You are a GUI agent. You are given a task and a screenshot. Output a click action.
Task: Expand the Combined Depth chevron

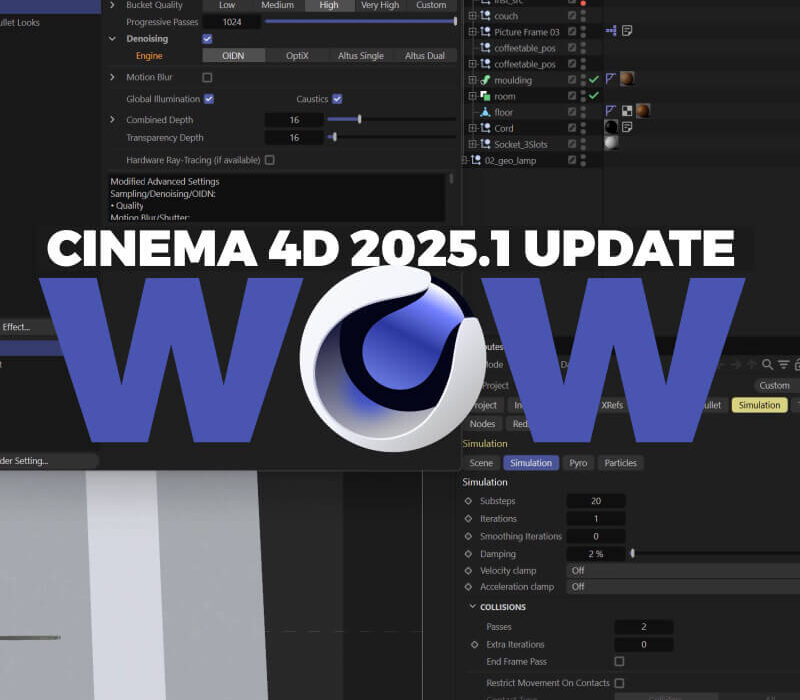click(112, 119)
